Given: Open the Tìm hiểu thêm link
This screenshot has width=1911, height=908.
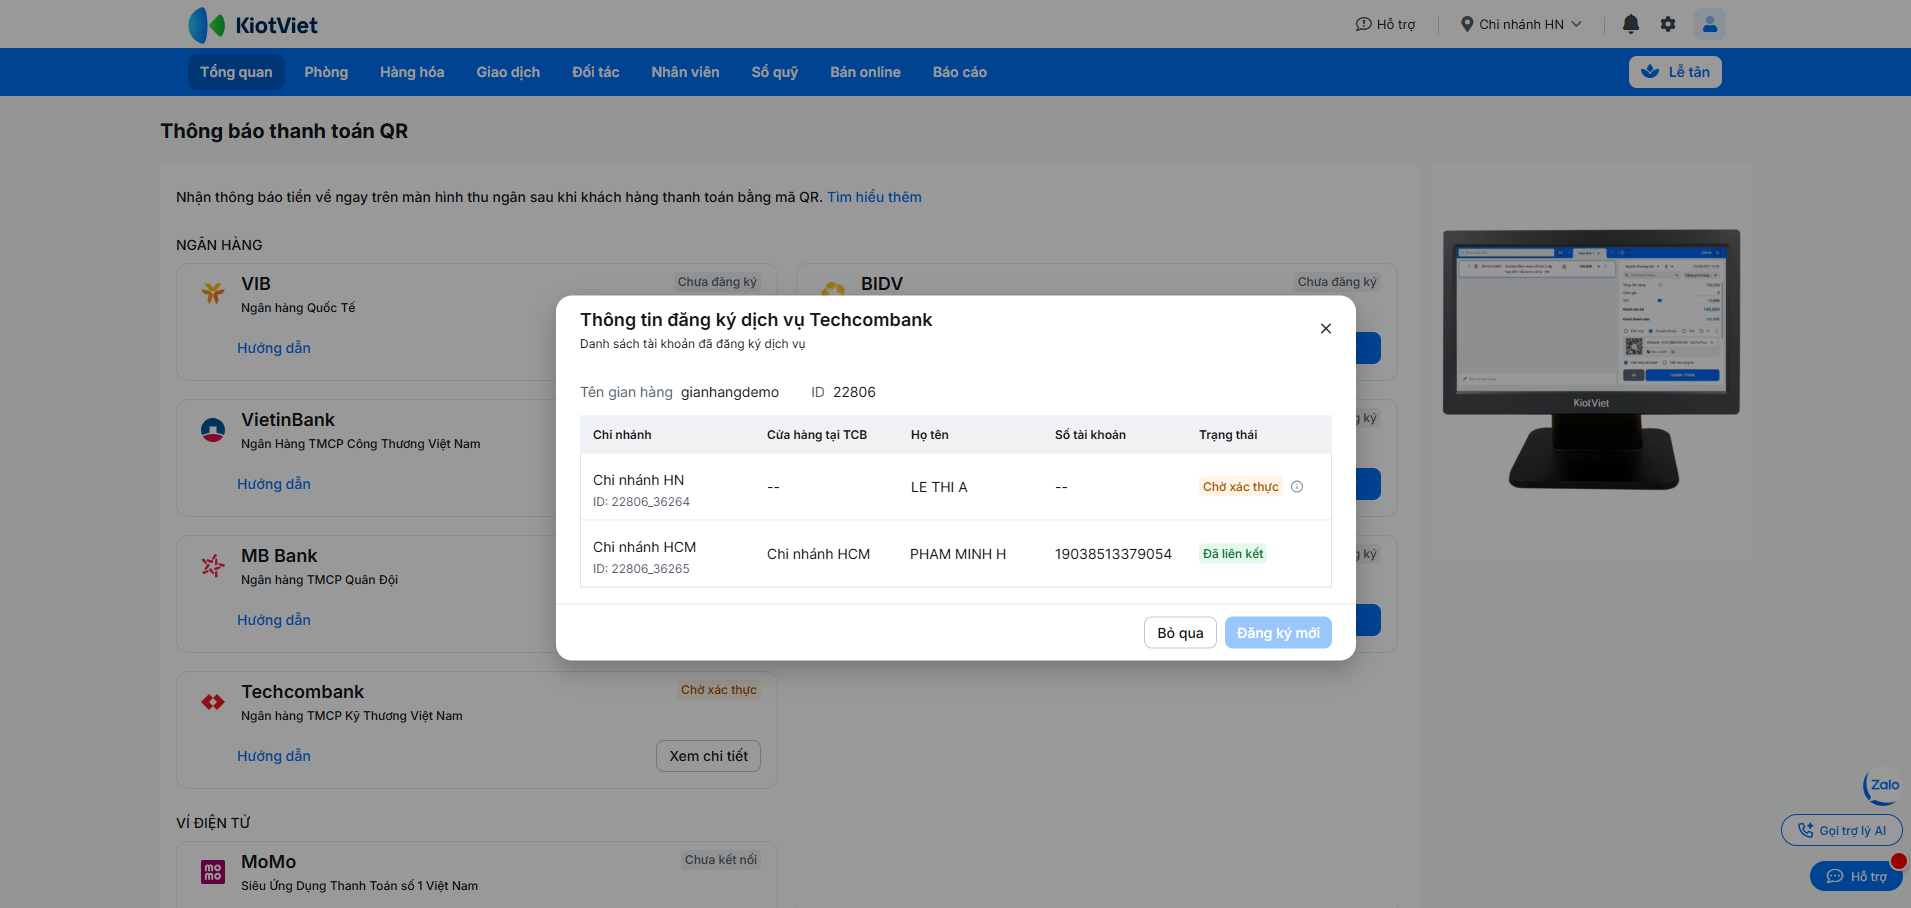Looking at the screenshot, I should [874, 197].
